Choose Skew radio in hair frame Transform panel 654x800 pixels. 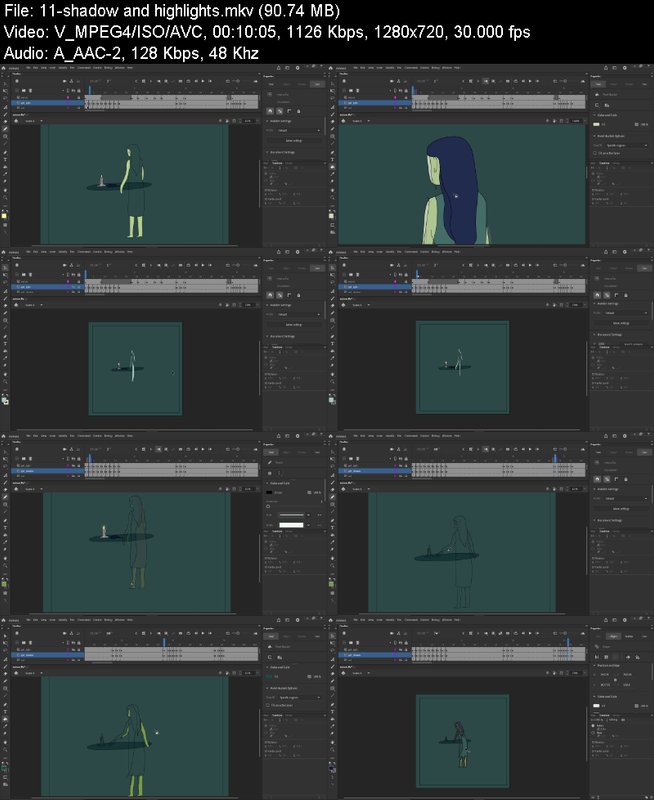tap(593, 180)
